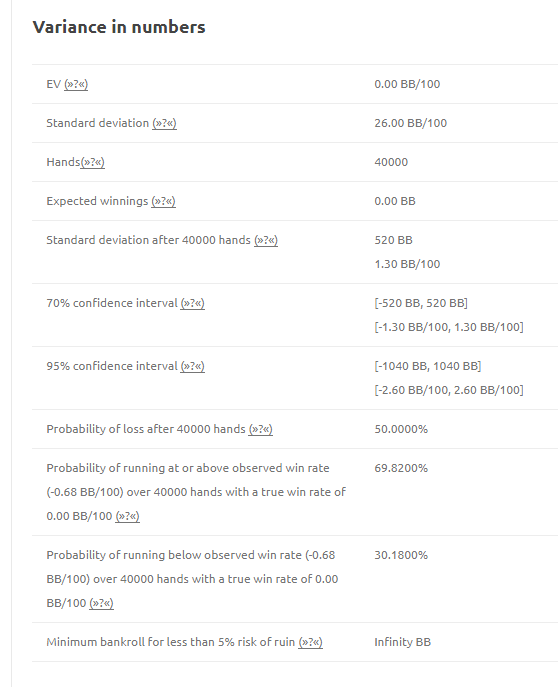Open the help tooltip next to EV
Viewport: 558px width, 687px height.
click(76, 84)
